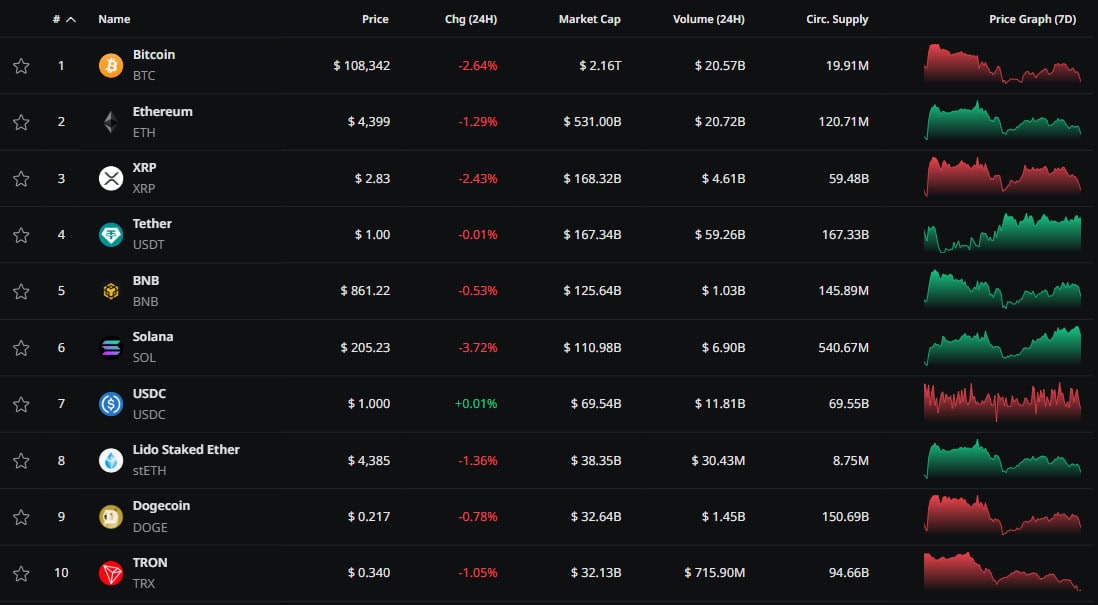The image size is (1098, 605).
Task: Click the Dogecoin logo icon
Action: [110, 517]
